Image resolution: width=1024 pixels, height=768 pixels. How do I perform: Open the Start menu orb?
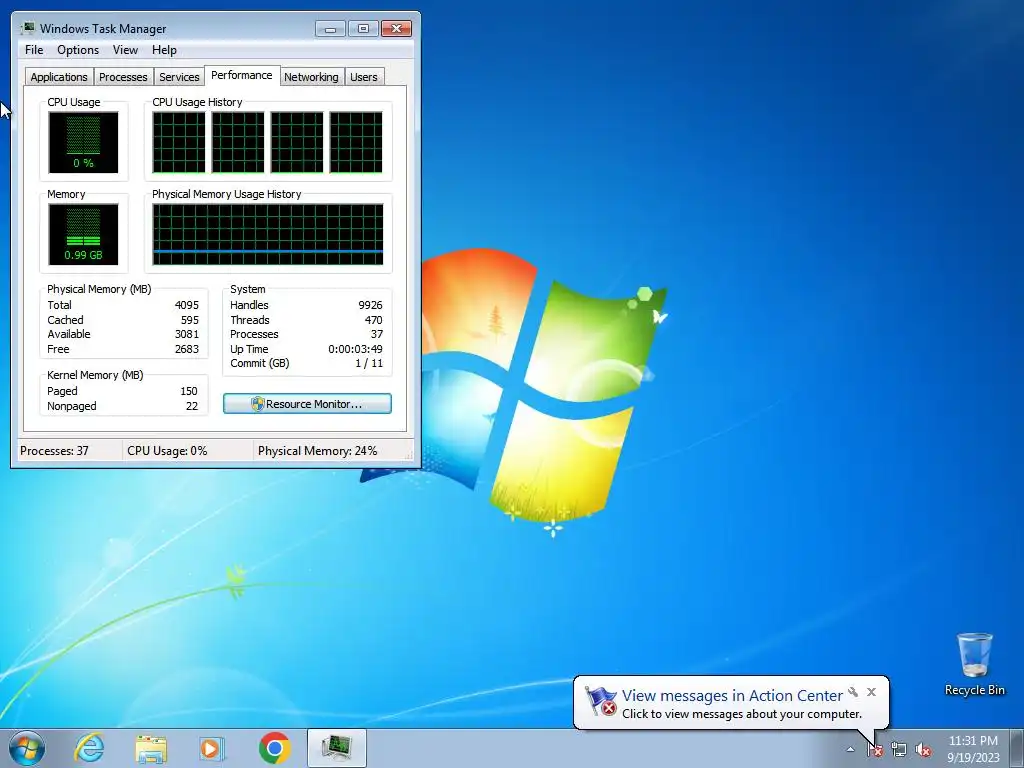[x=27, y=748]
